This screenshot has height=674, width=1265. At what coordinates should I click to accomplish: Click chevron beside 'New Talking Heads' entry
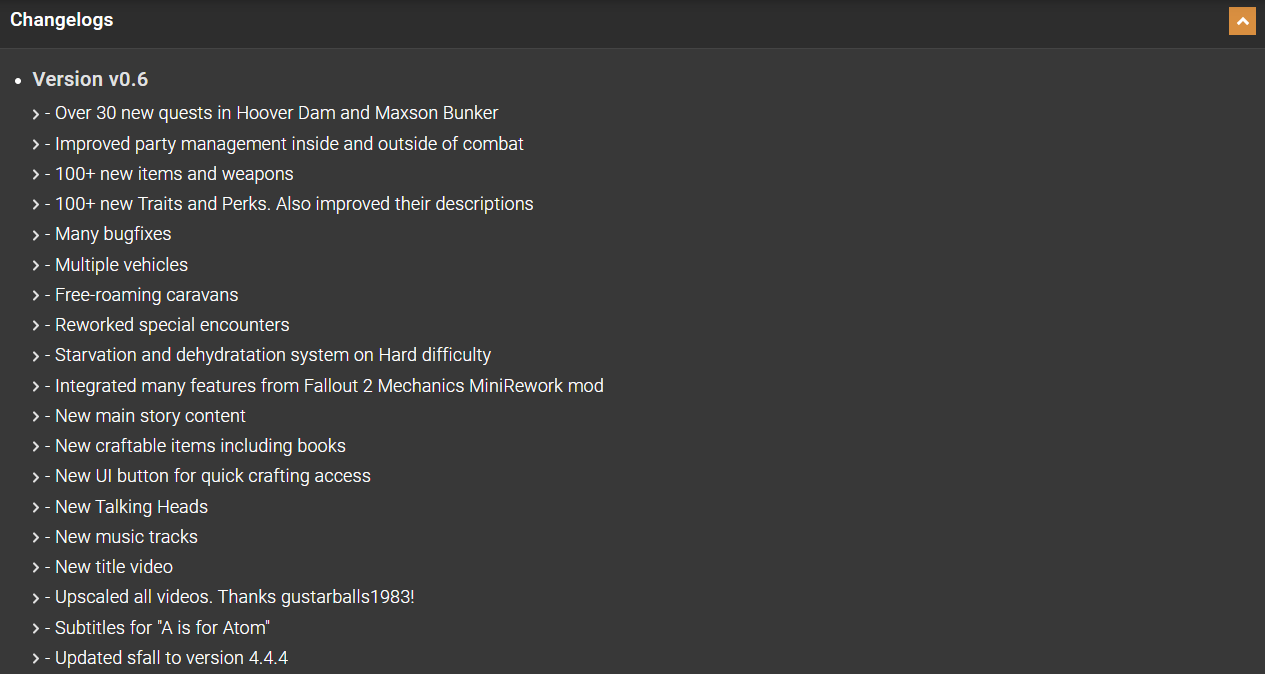[x=36, y=507]
